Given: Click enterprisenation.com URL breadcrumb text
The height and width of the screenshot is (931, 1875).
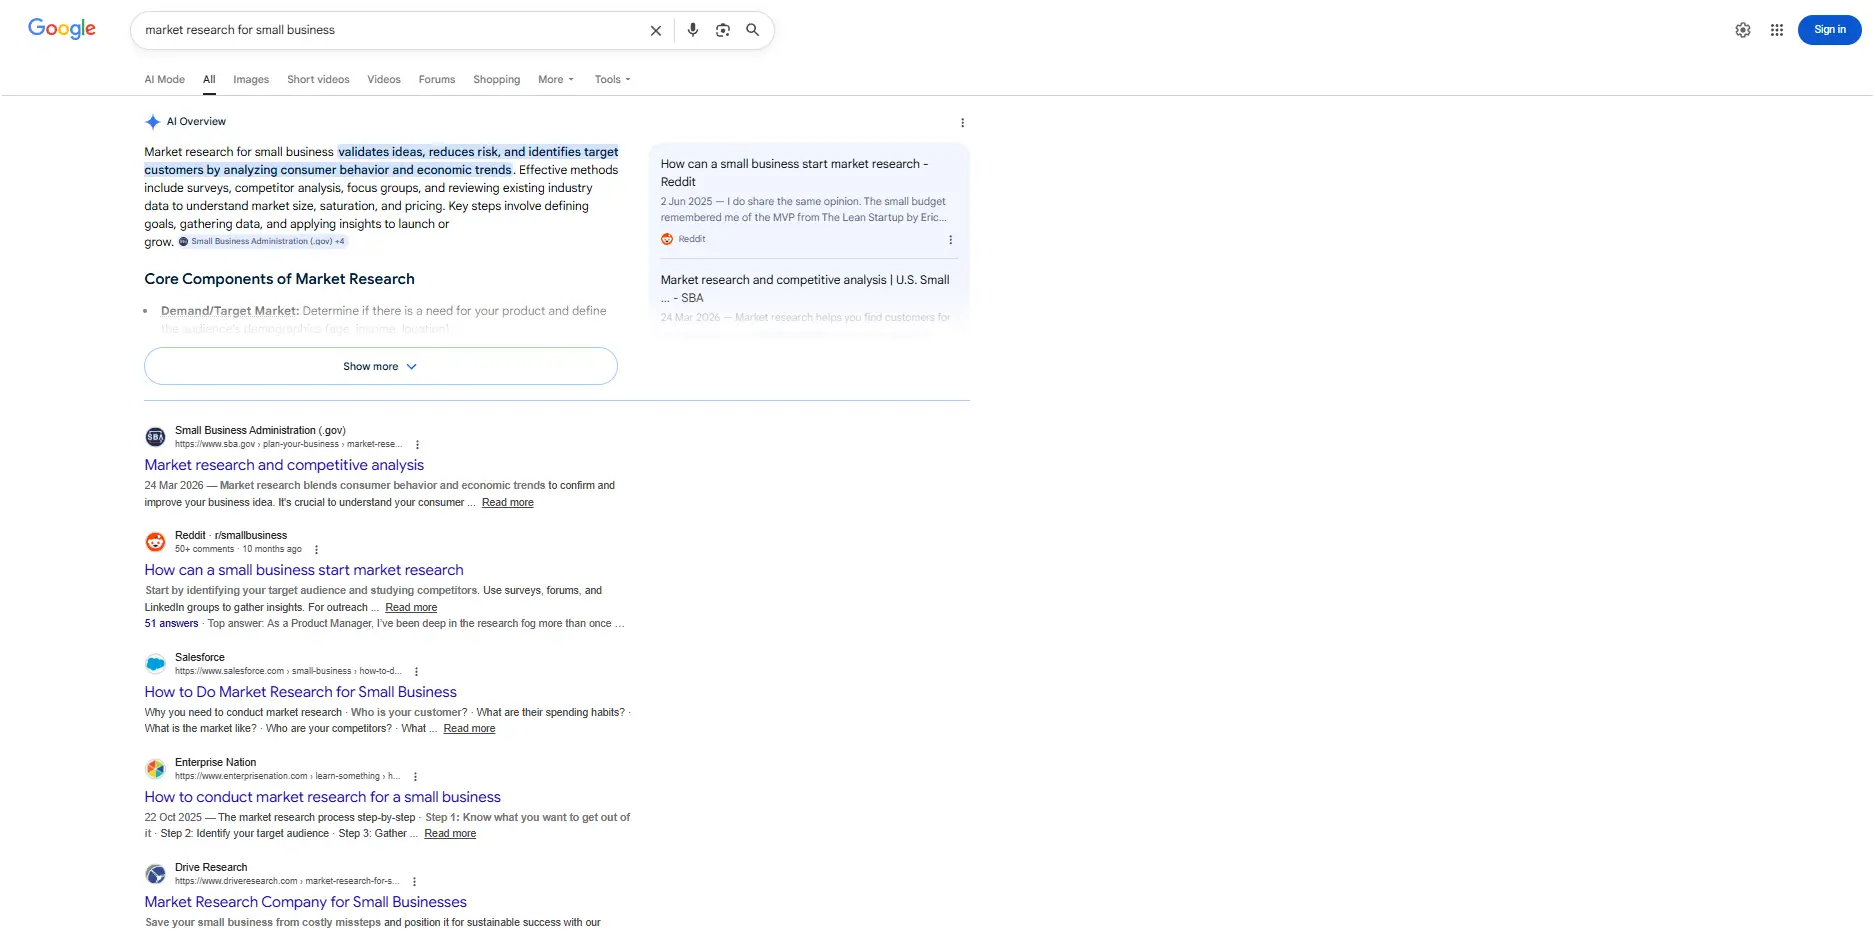Looking at the screenshot, I should tap(287, 777).
